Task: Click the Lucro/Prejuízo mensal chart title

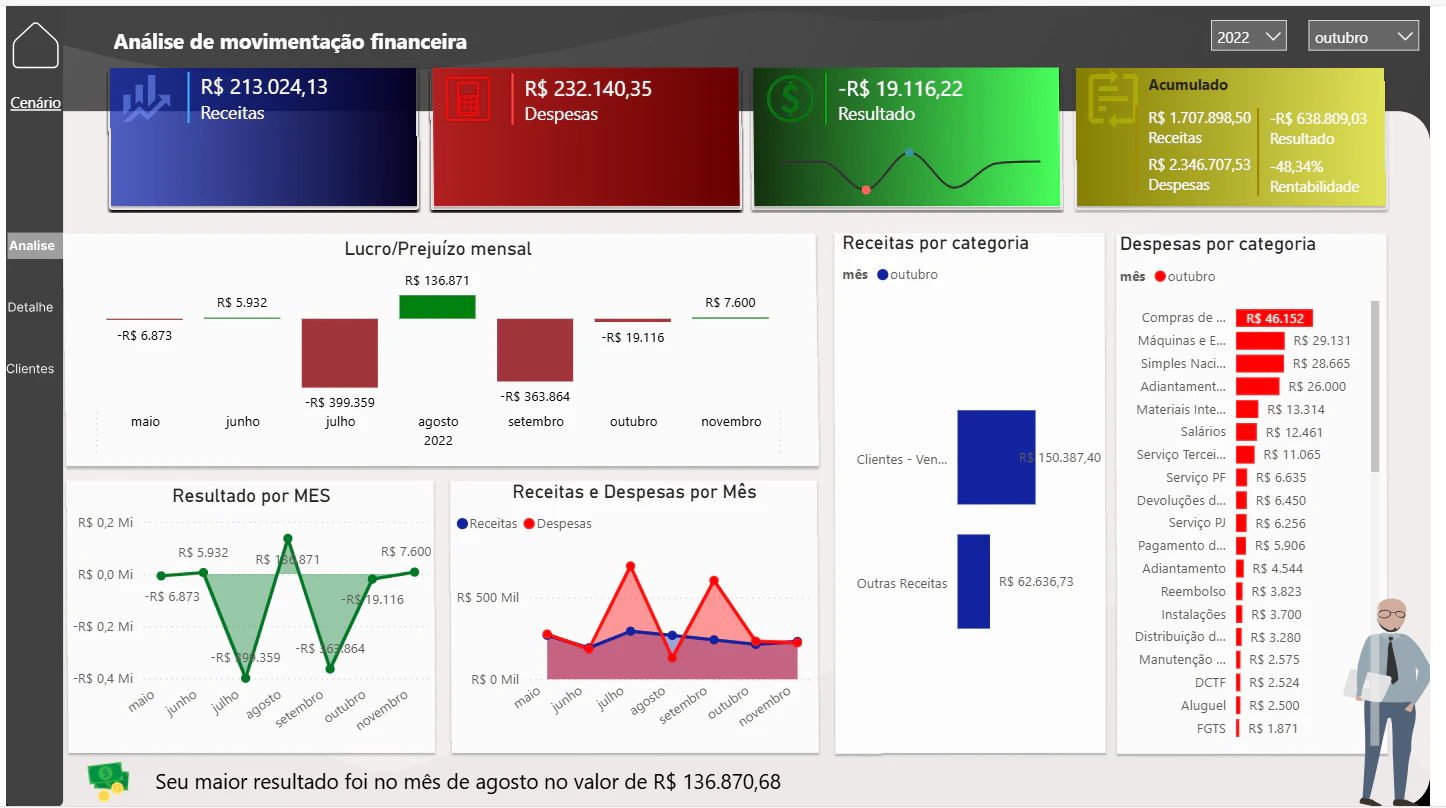Action: [438, 249]
